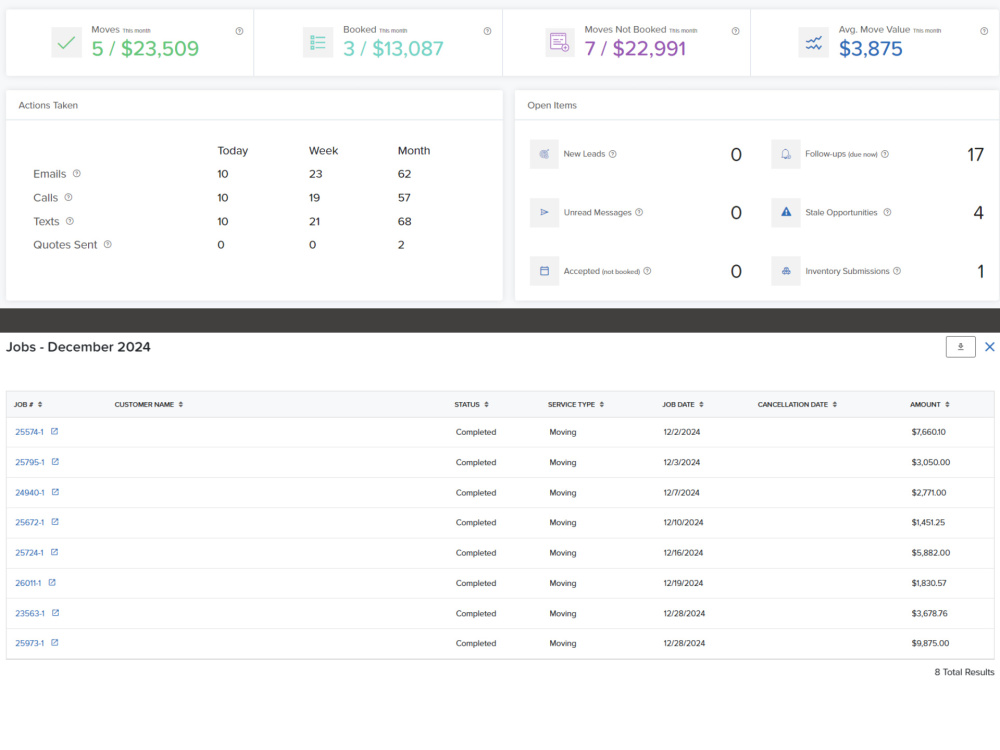Show Unread Messages help icon
The image size is (1000, 750).
point(639,212)
